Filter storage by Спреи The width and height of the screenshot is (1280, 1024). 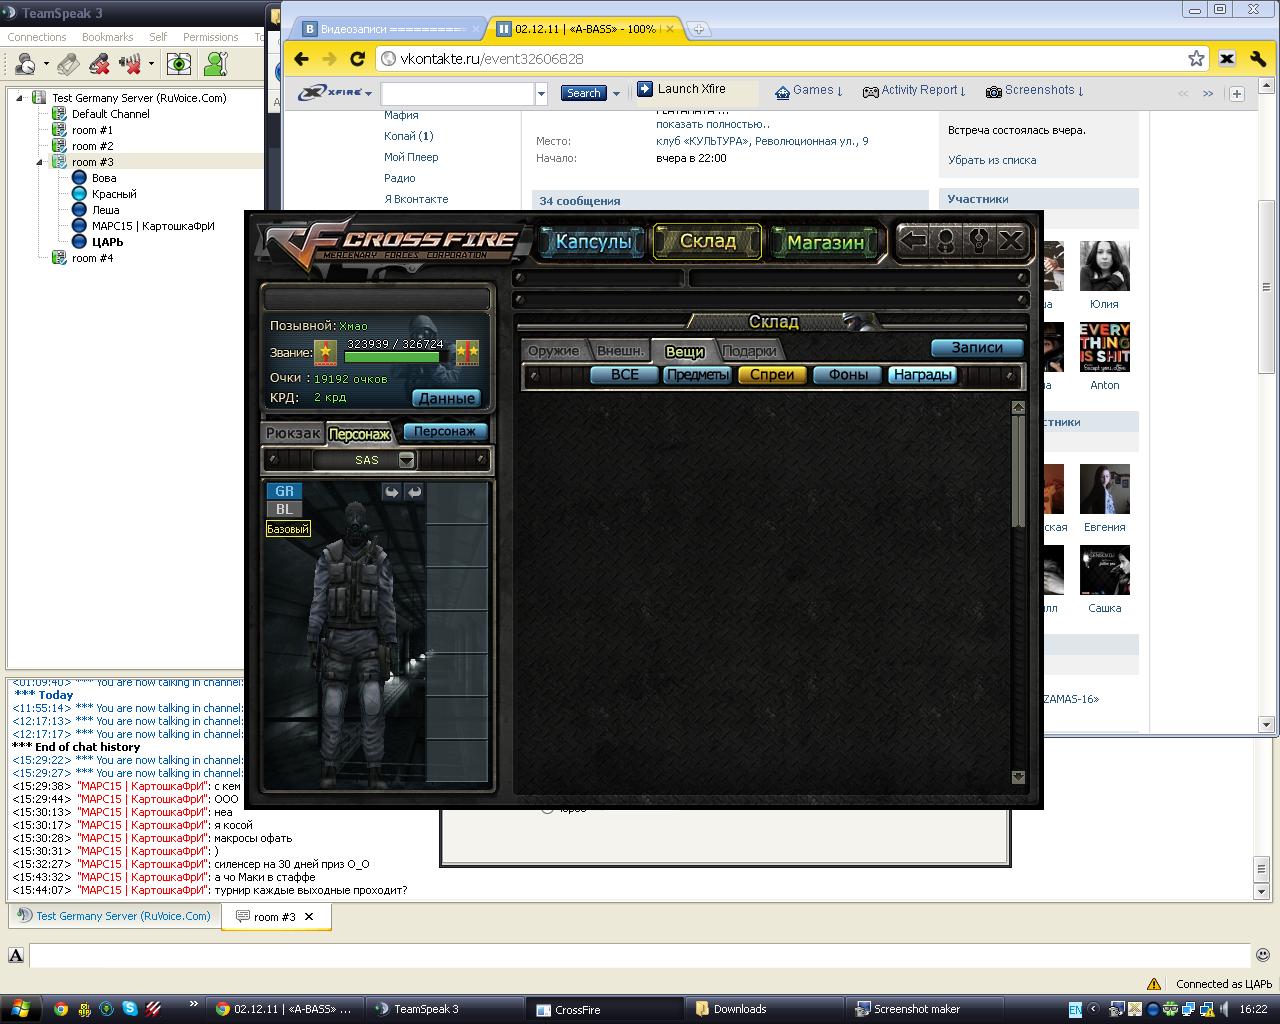pyautogui.click(x=772, y=374)
